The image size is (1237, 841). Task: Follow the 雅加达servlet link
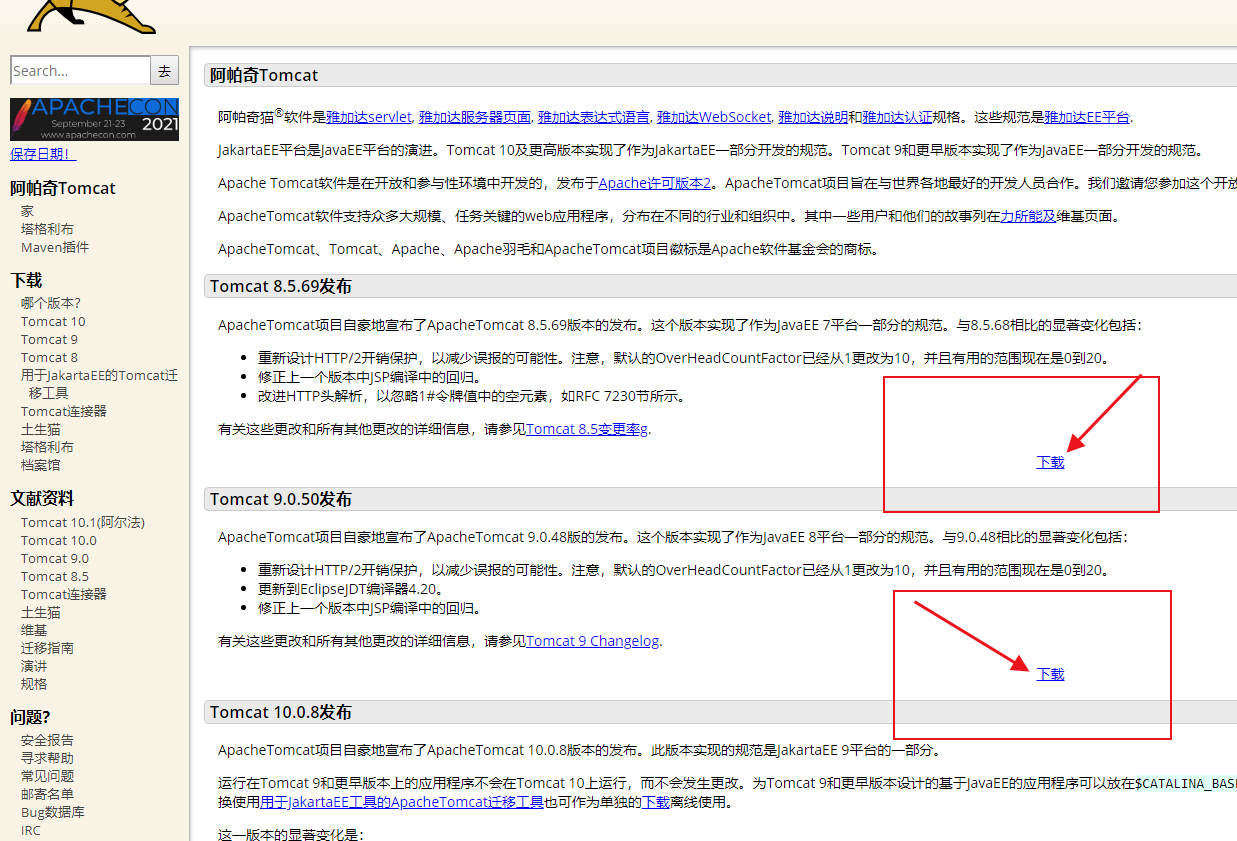click(368, 117)
